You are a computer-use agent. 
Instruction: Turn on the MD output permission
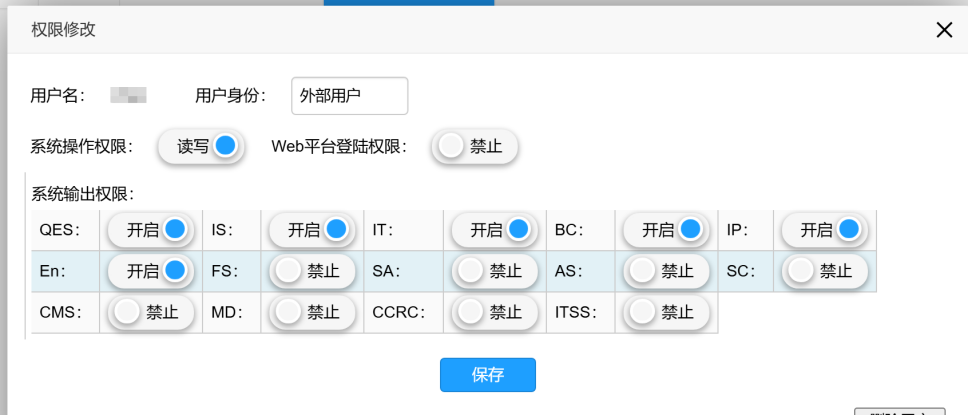312,312
